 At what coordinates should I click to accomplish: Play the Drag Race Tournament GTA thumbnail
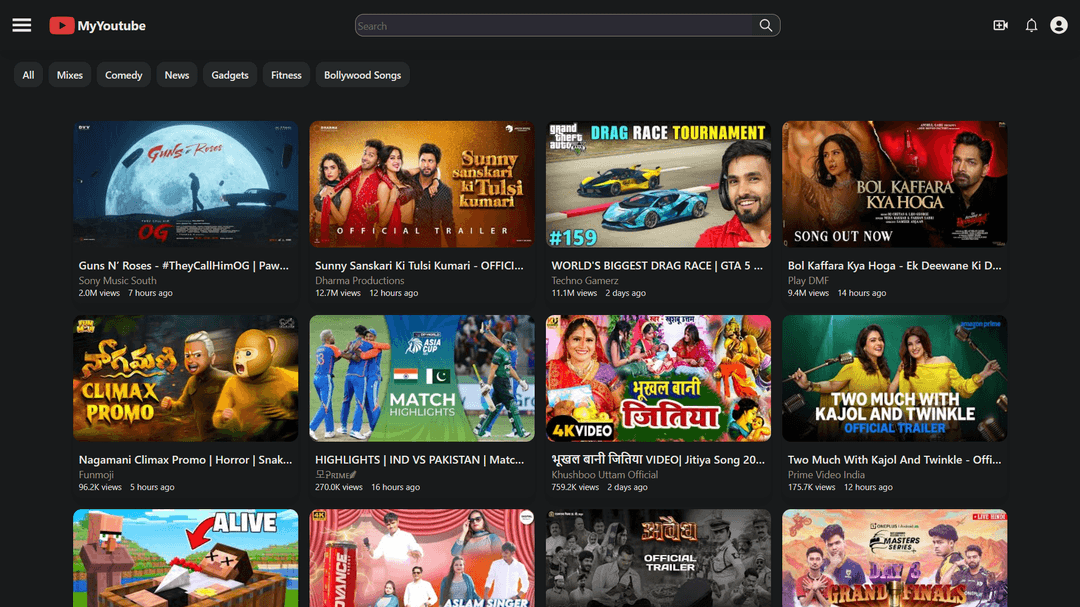tap(658, 184)
